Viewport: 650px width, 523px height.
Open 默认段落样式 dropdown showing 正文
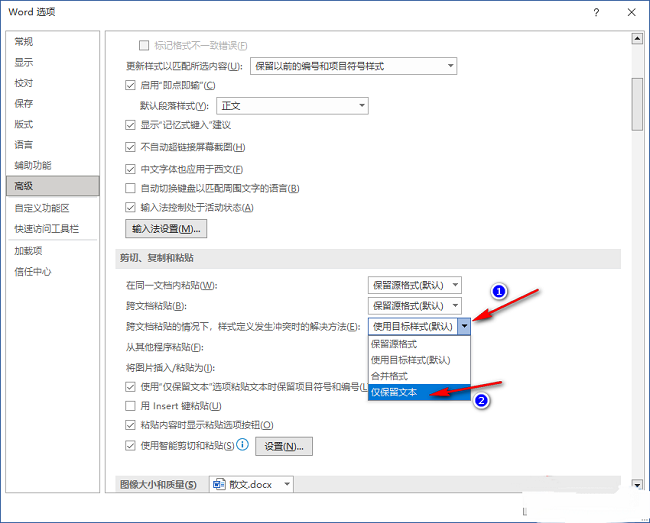tap(292, 106)
